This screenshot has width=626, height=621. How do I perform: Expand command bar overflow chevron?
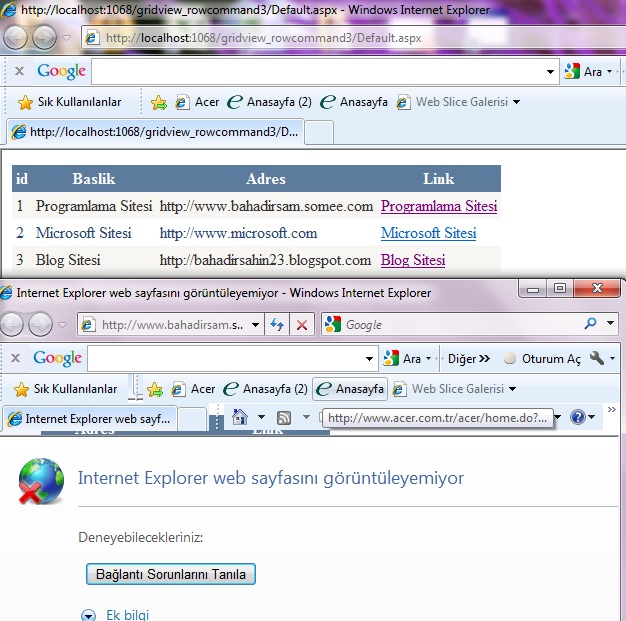click(x=611, y=409)
